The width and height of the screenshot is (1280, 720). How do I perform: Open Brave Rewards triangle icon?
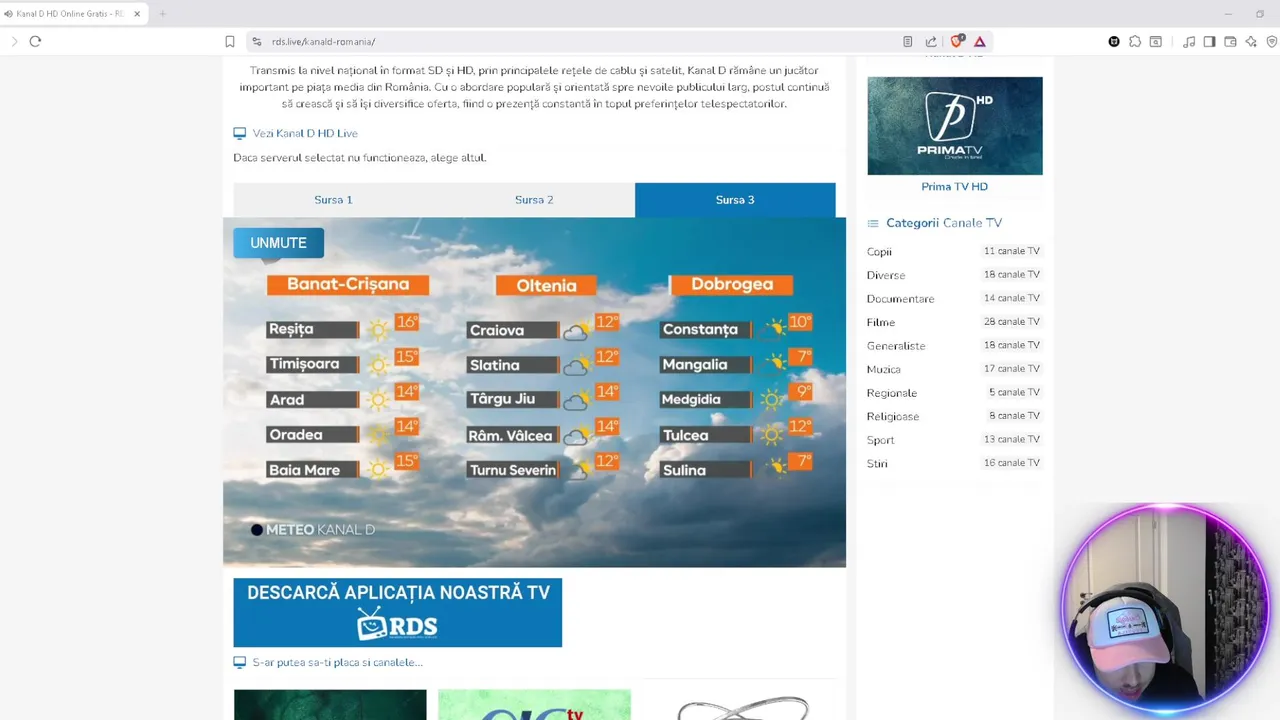(x=980, y=42)
